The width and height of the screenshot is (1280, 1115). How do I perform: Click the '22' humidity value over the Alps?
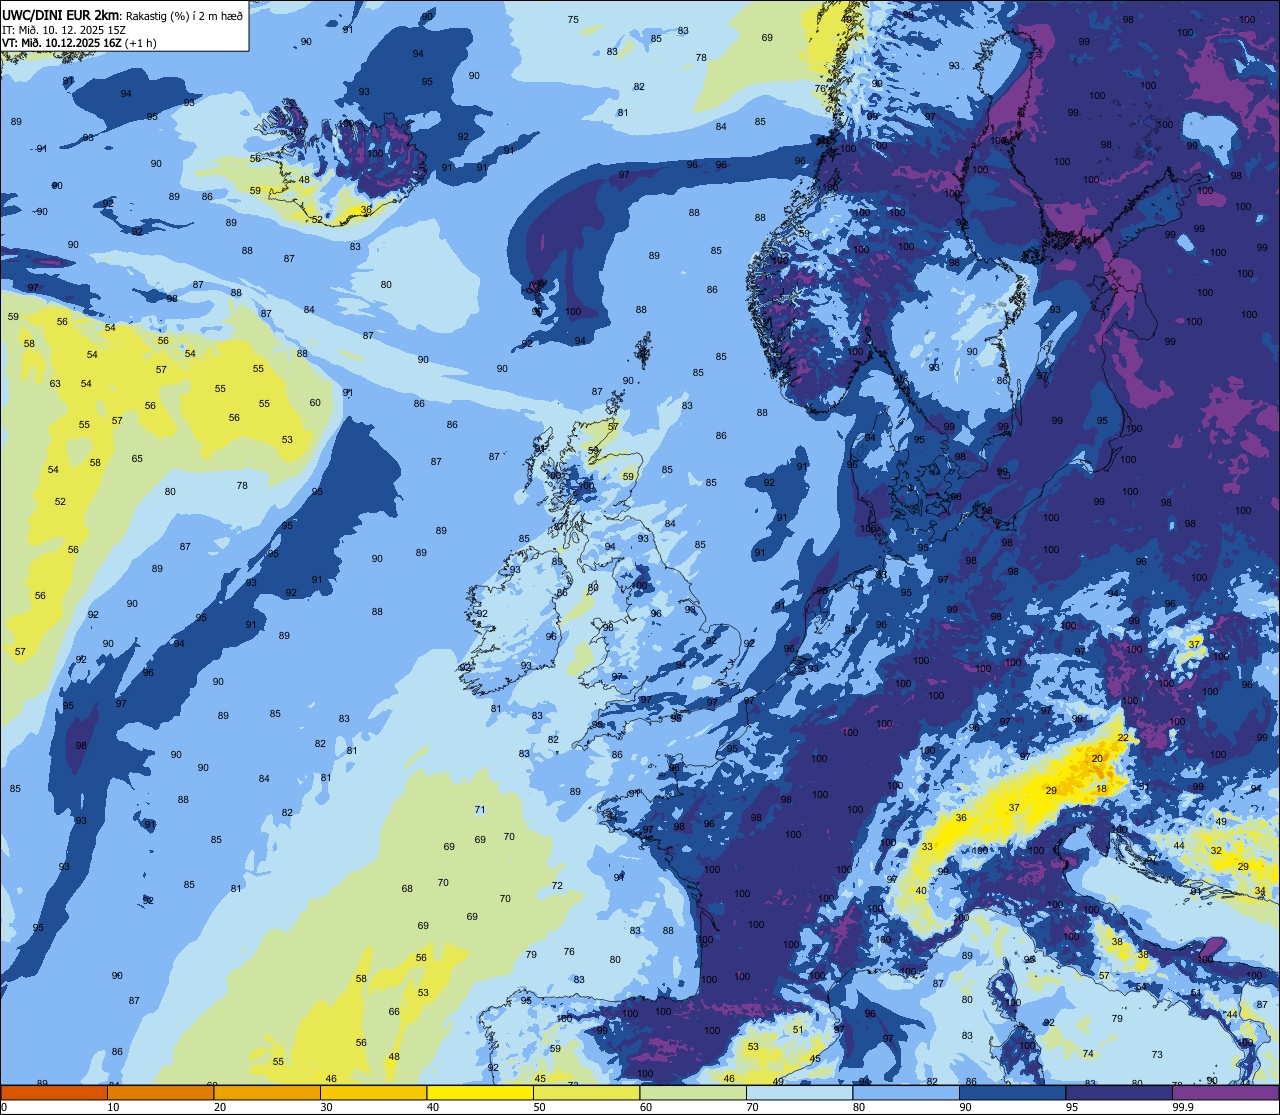pyautogui.click(x=1123, y=737)
